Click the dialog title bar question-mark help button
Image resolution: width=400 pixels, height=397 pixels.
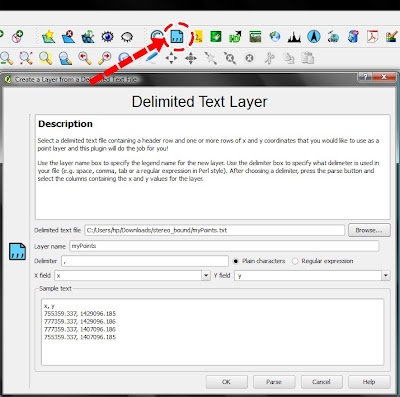click(x=365, y=77)
